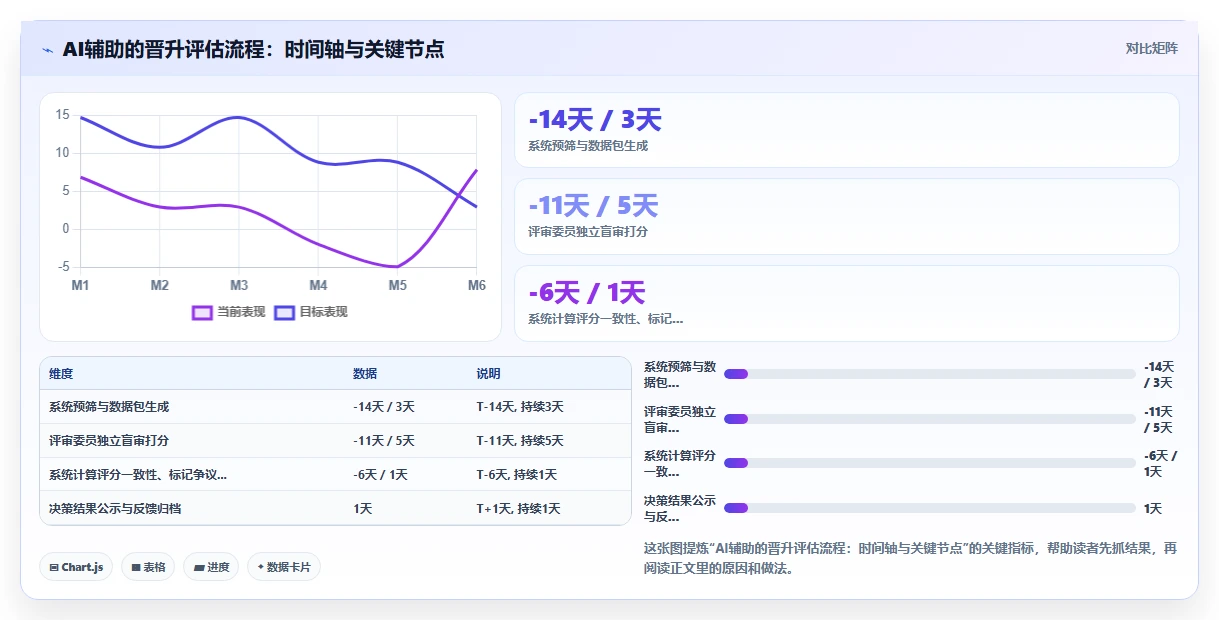Viewport: 1219px width, 620px height.
Task: Click progress bar for 决策结果公示与反…
Action: (930, 508)
